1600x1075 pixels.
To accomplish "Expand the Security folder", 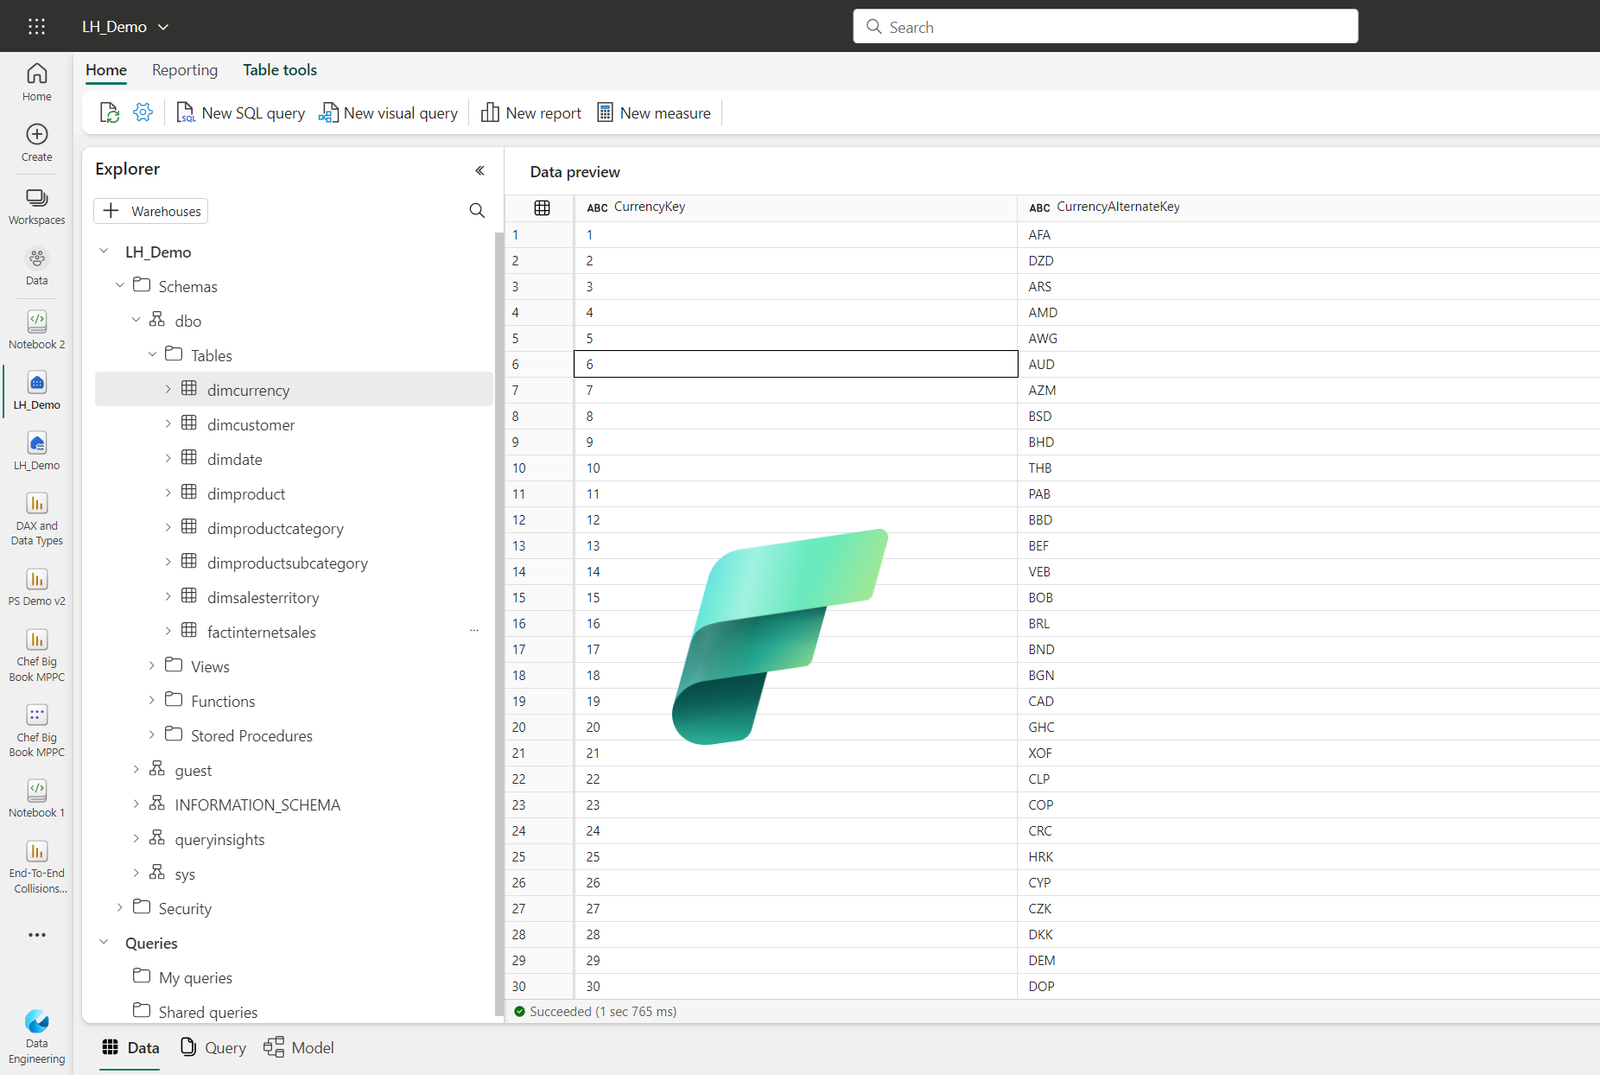I will point(119,908).
